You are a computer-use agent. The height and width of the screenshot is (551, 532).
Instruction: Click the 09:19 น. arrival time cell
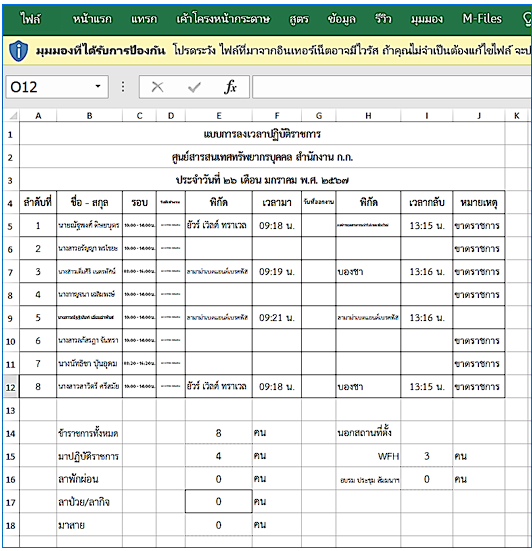pyautogui.click(x=277, y=271)
